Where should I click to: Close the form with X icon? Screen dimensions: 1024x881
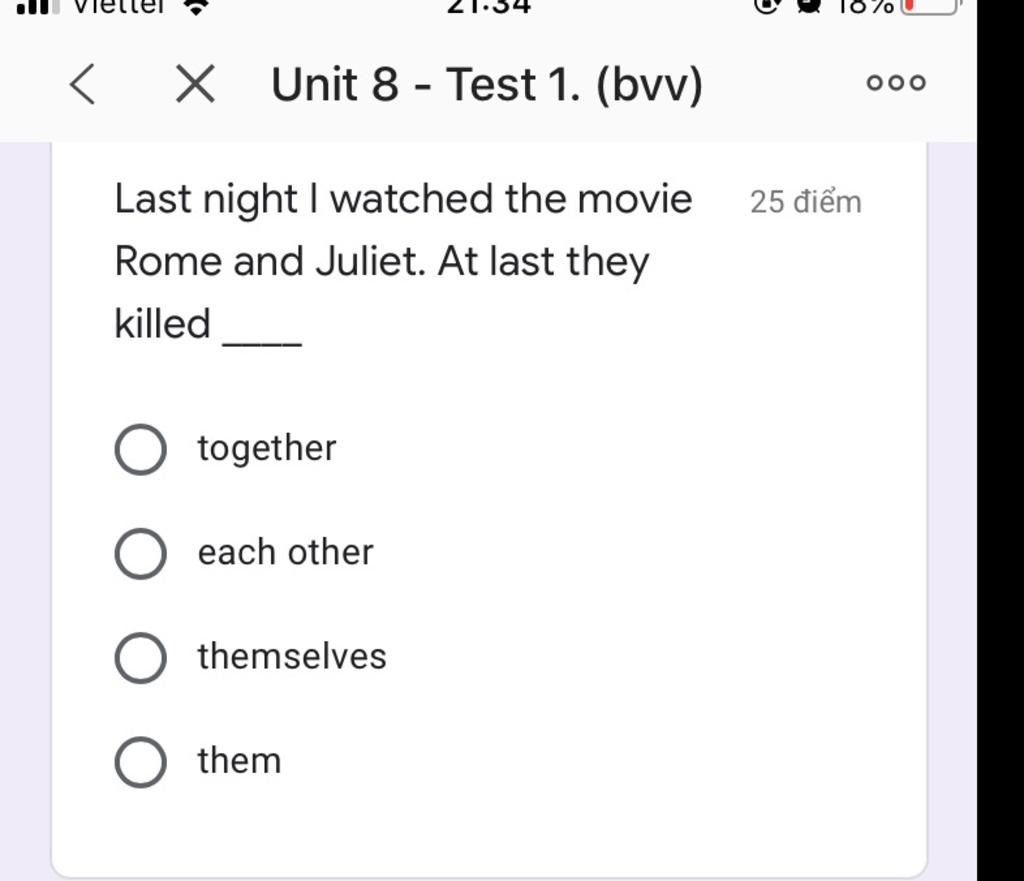click(195, 84)
